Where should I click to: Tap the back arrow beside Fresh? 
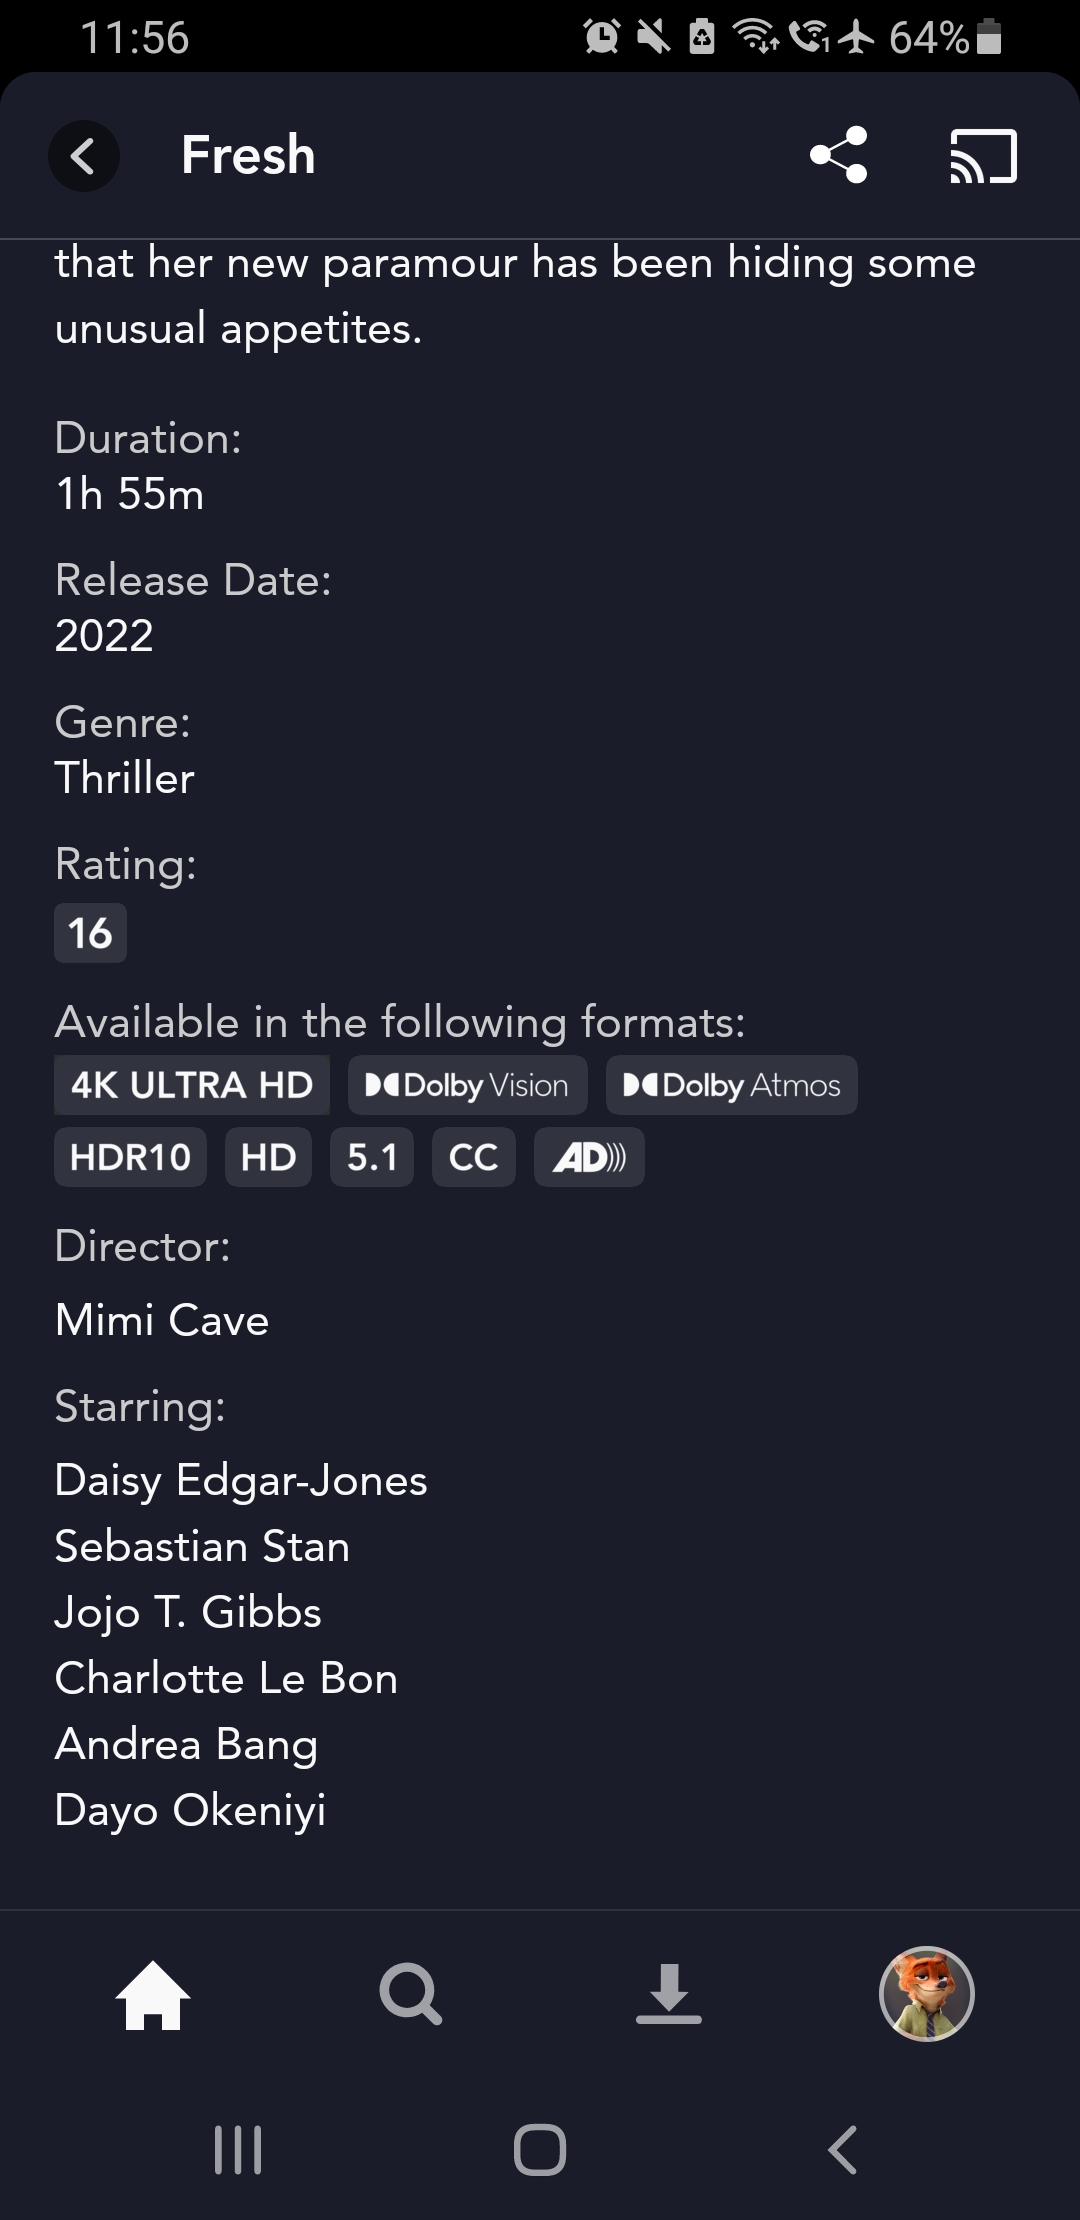tap(84, 156)
